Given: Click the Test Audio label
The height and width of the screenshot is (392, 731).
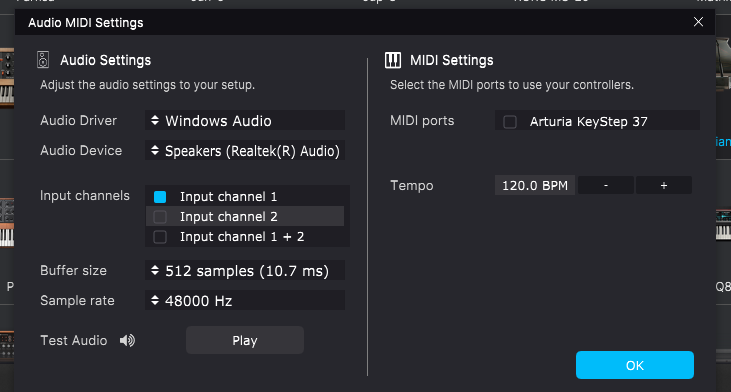Looking at the screenshot, I should [x=74, y=340].
